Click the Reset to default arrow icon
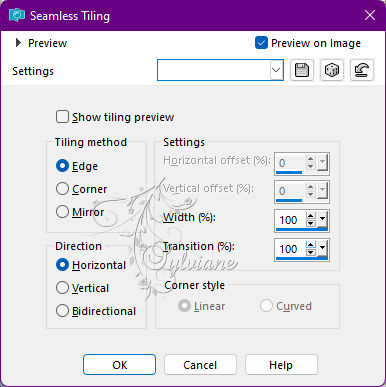 pyautogui.click(x=362, y=70)
